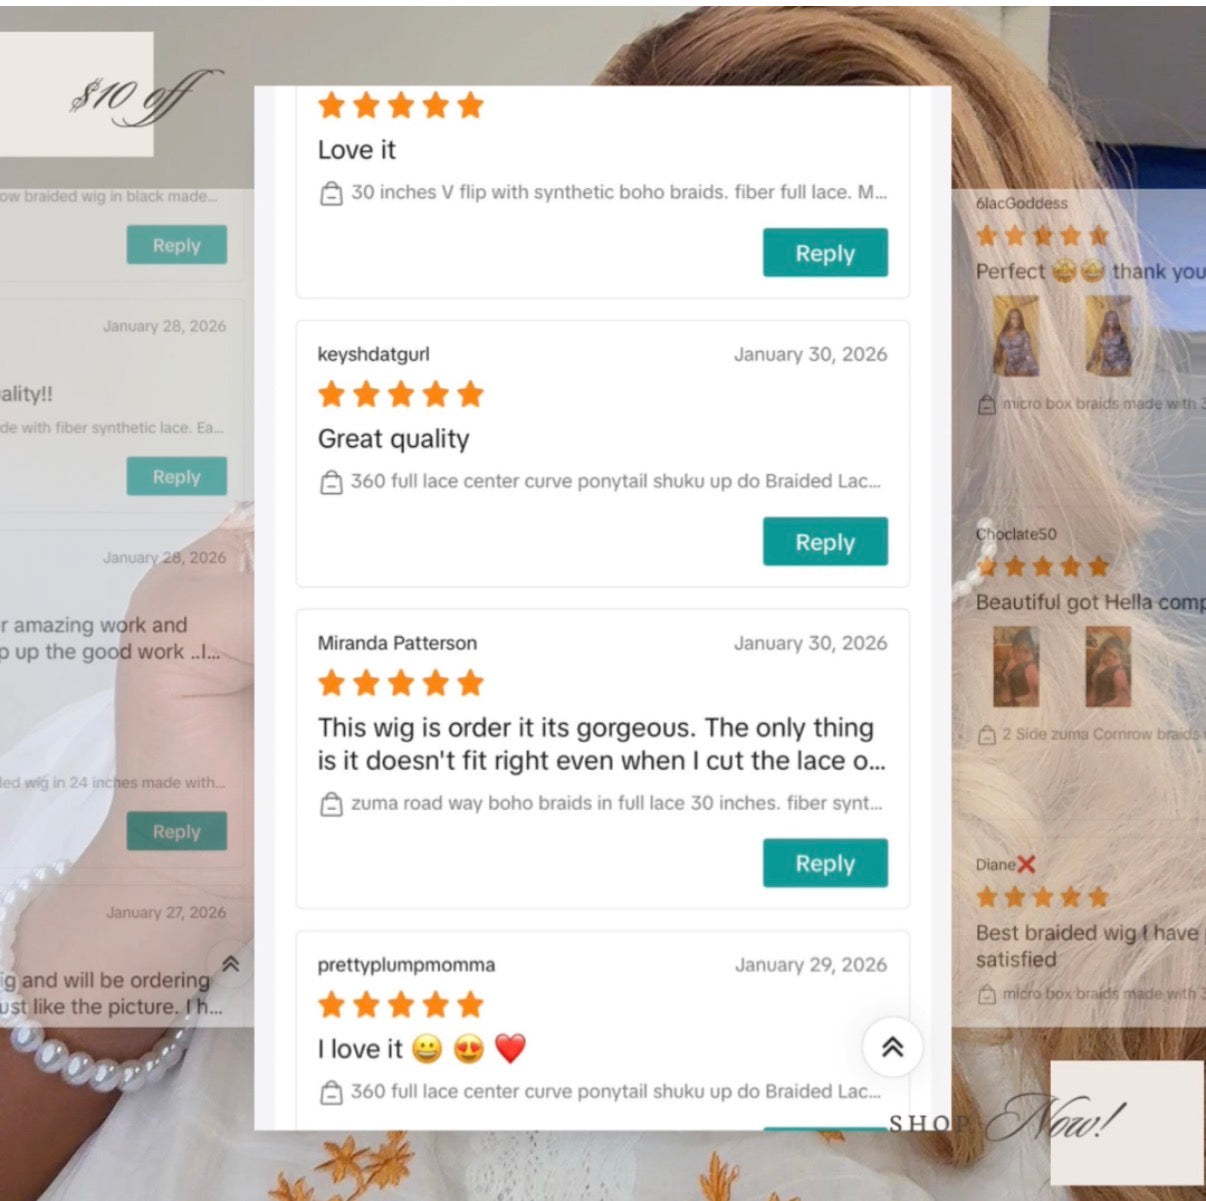This screenshot has height=1201, width=1206.
Task: Click bag icon in prettyplumpmomma's review
Action: [331, 1092]
